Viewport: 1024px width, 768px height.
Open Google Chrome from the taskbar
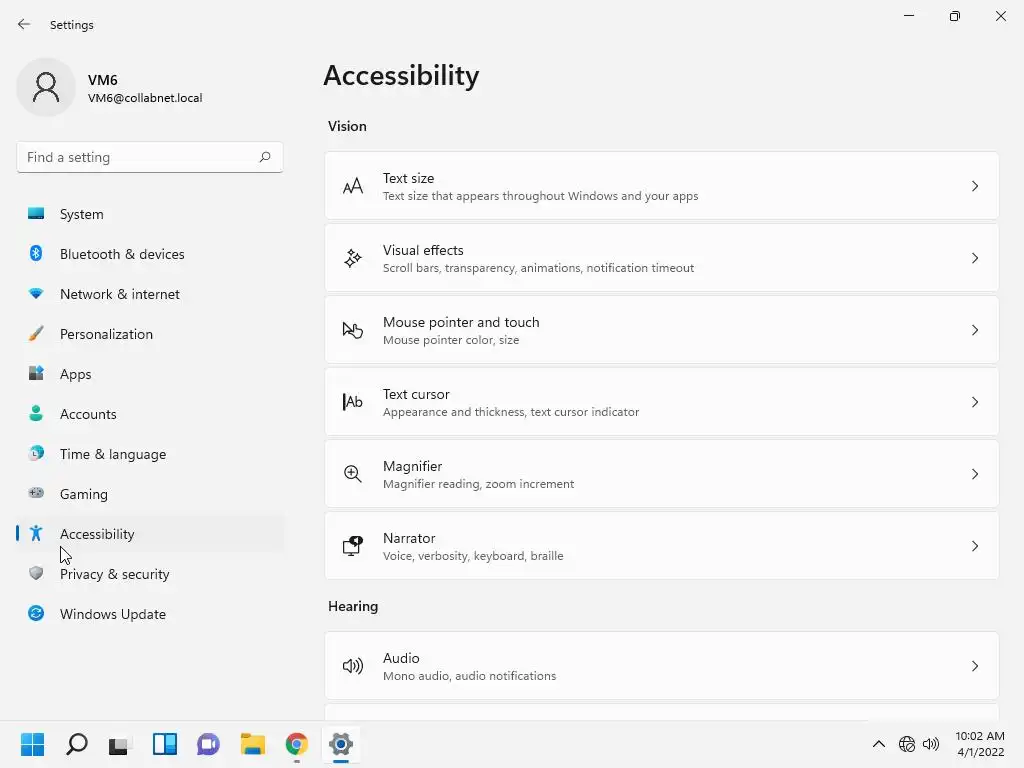click(297, 744)
